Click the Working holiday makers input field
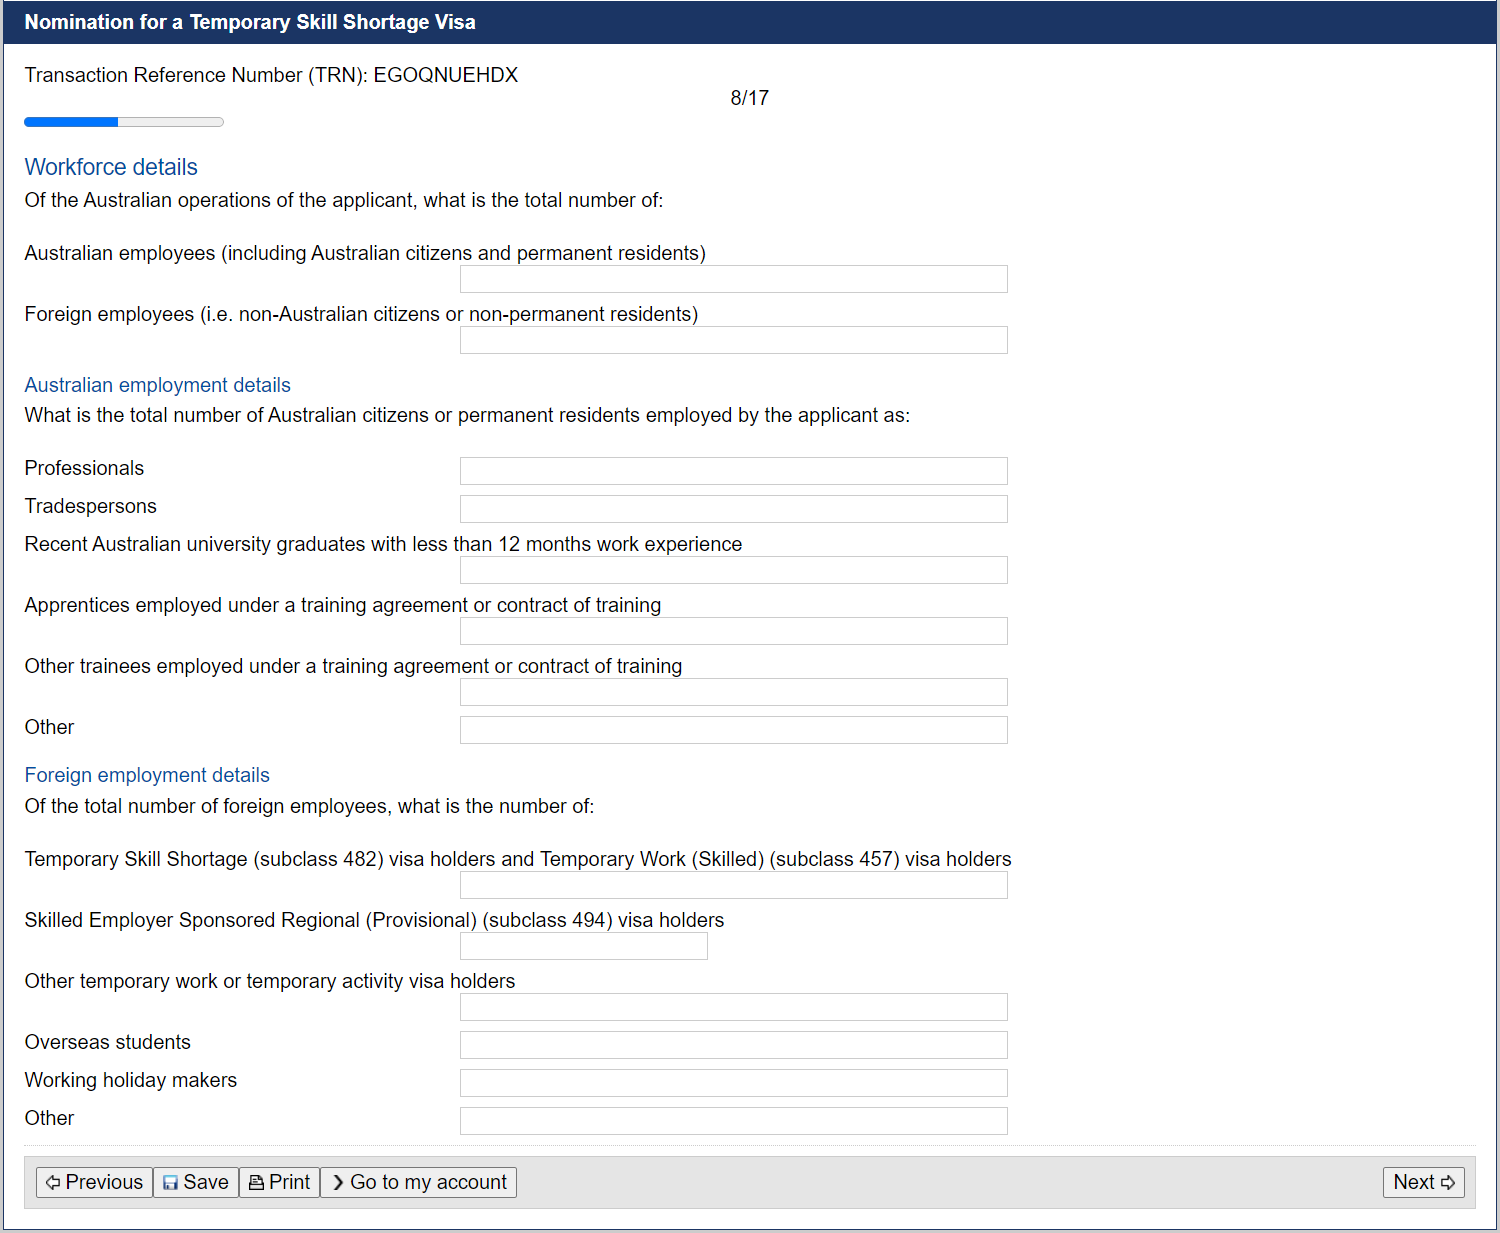This screenshot has height=1233, width=1500. coord(734,1083)
